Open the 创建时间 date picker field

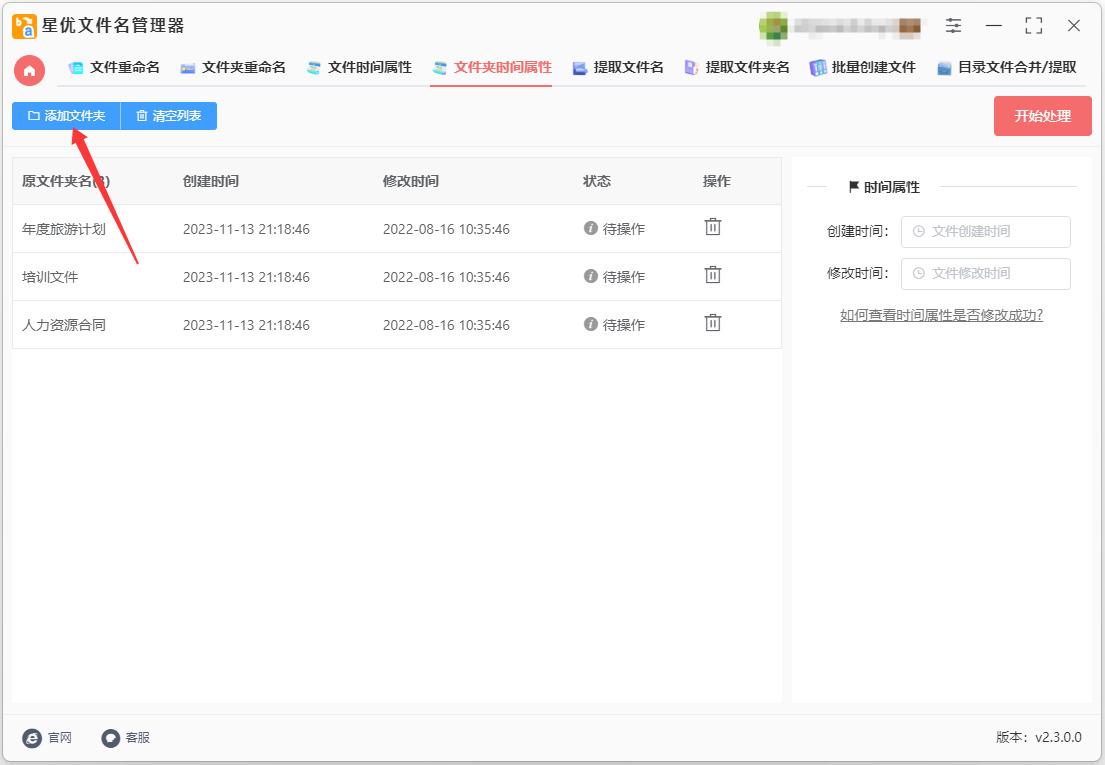pos(985,232)
